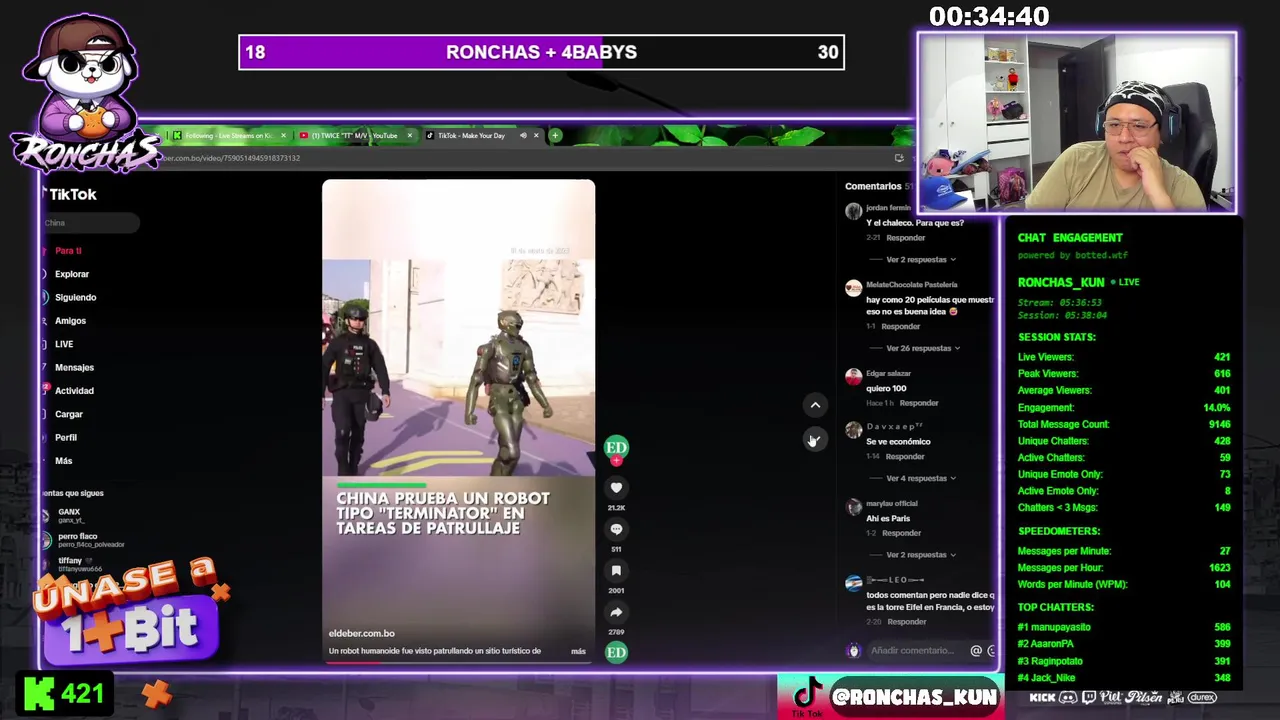
Task: Reply to jordan fermin's comment via Responder
Action: 905,238
